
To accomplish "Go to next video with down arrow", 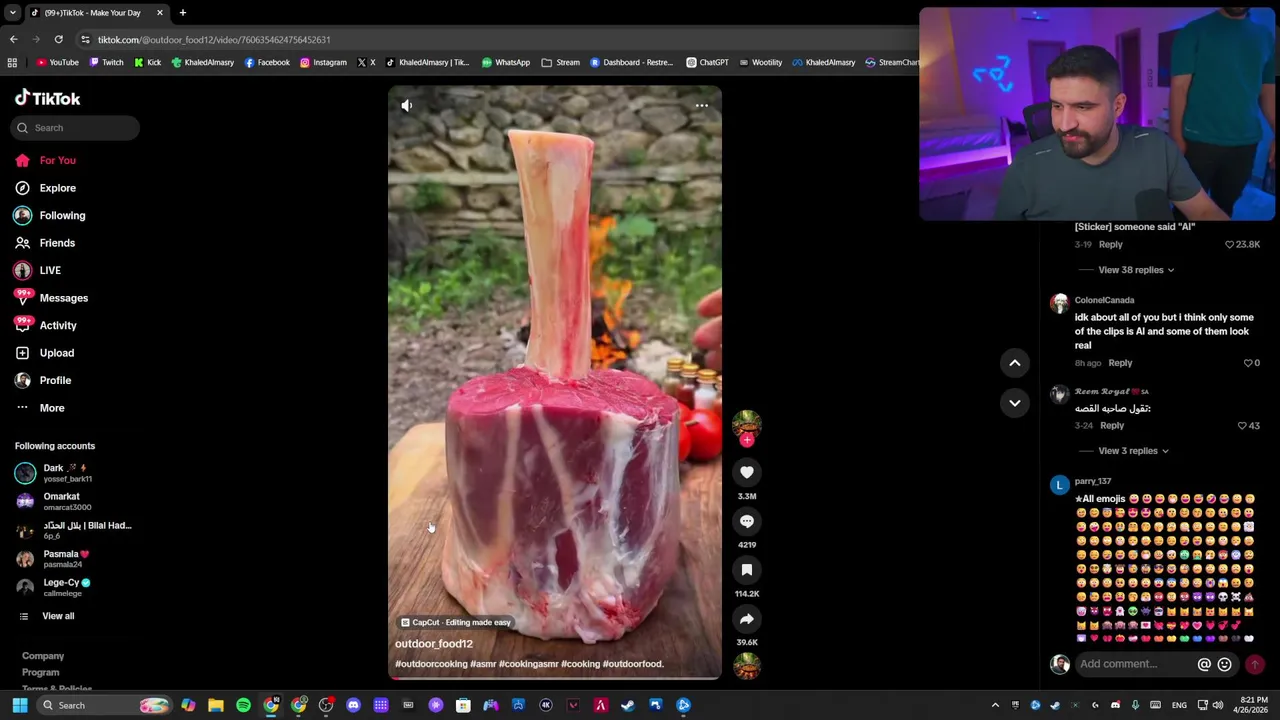I will pos(1014,403).
